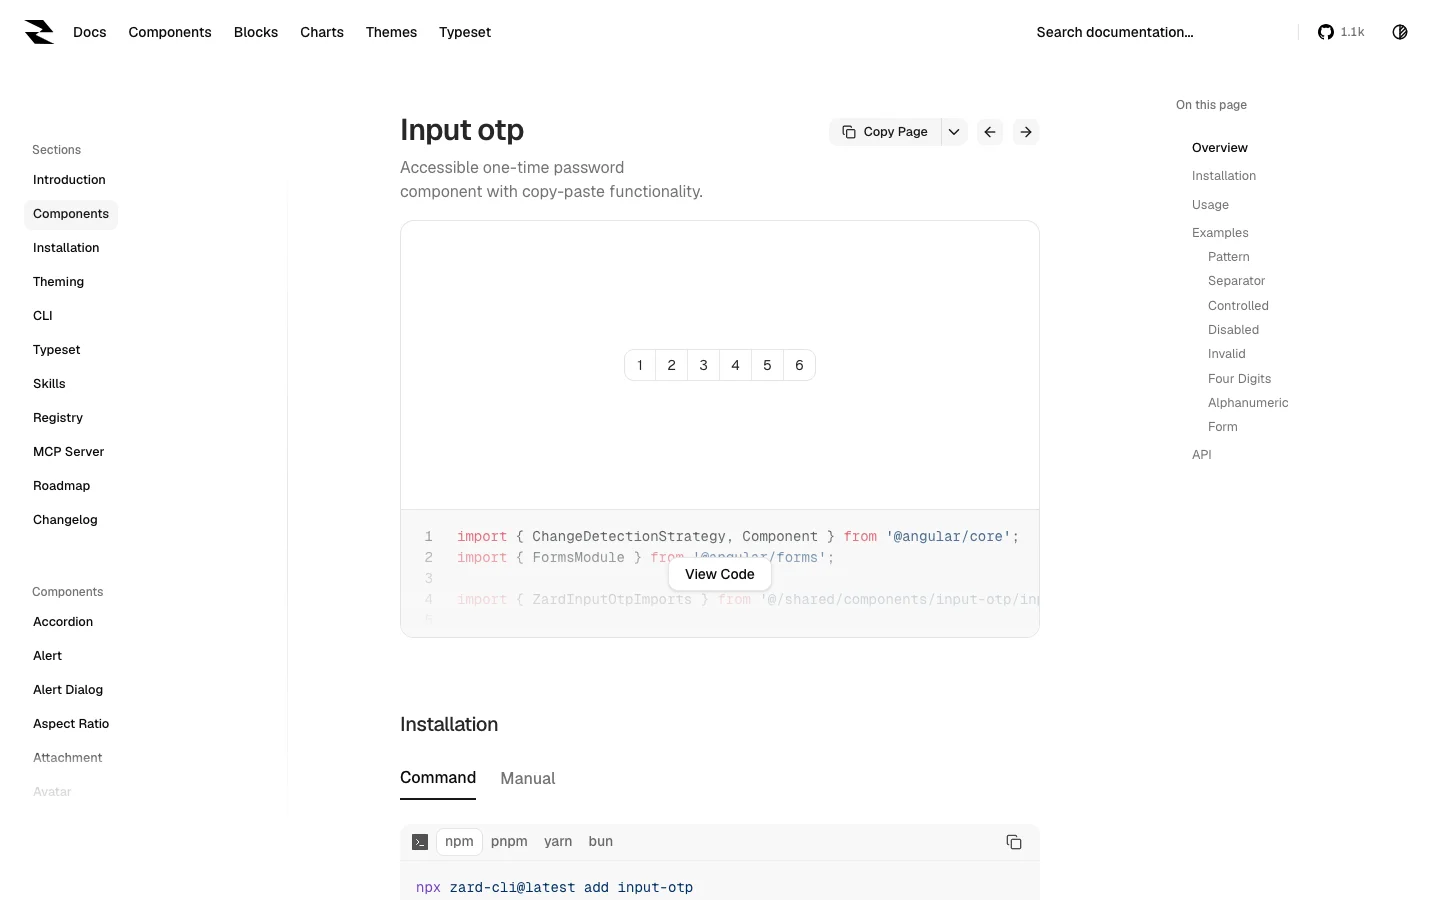Open the Alert Dialog component page

click(x=68, y=690)
